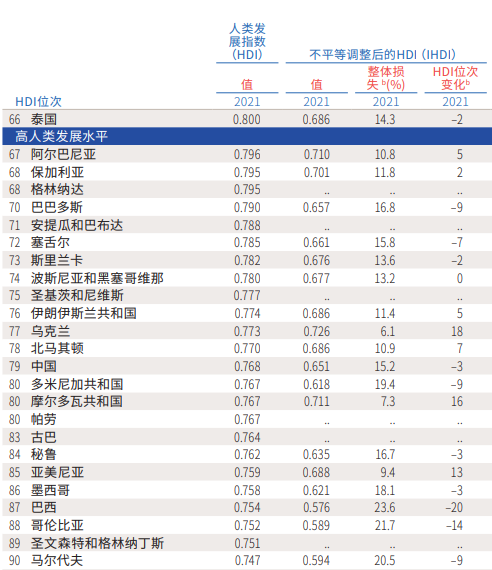
Task: Click the 波斯尼亚和黑塞哥维那 row name
Action: click(x=97, y=278)
